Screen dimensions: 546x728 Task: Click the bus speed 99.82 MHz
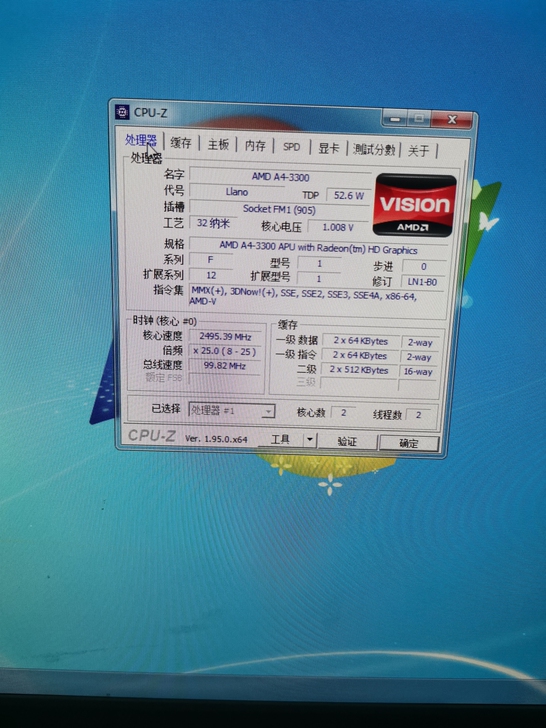coord(225,366)
